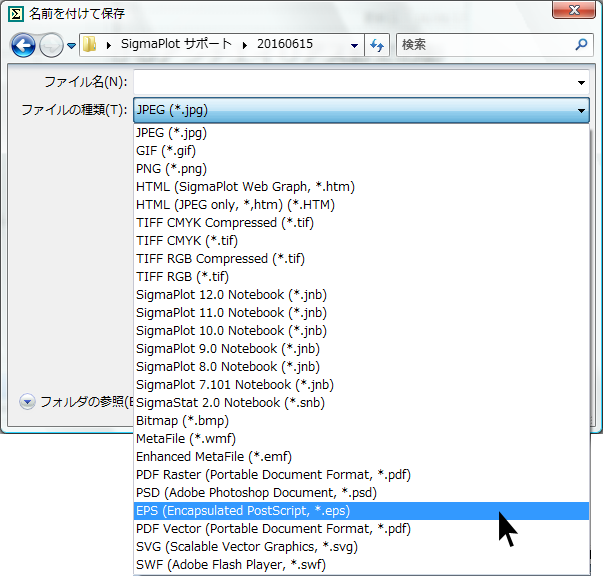Select PSD (Adobe Photoshop Document, *.psd)
The height and width of the screenshot is (576, 603).
click(x=361, y=493)
